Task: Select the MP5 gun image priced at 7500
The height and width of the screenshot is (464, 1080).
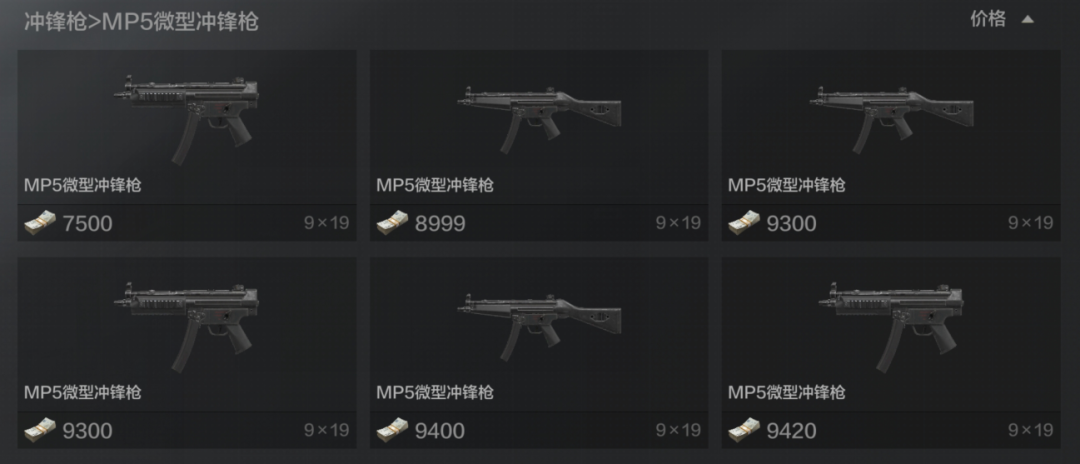Action: pos(187,118)
